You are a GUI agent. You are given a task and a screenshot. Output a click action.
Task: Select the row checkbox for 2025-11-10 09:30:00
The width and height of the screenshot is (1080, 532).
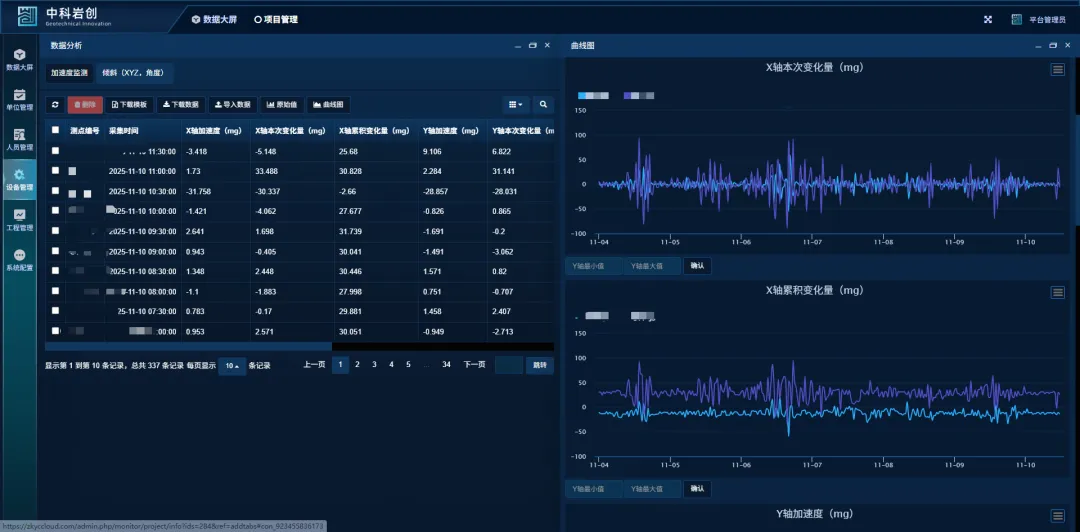click(56, 231)
